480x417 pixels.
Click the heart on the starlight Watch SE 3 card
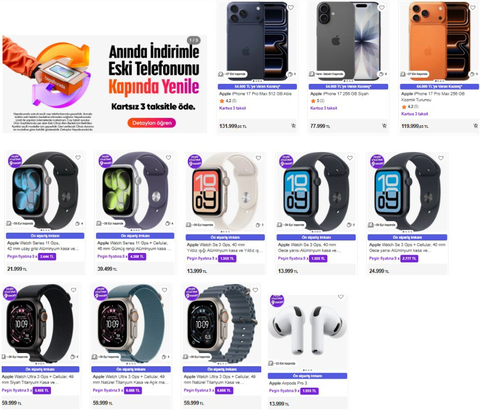point(258,158)
